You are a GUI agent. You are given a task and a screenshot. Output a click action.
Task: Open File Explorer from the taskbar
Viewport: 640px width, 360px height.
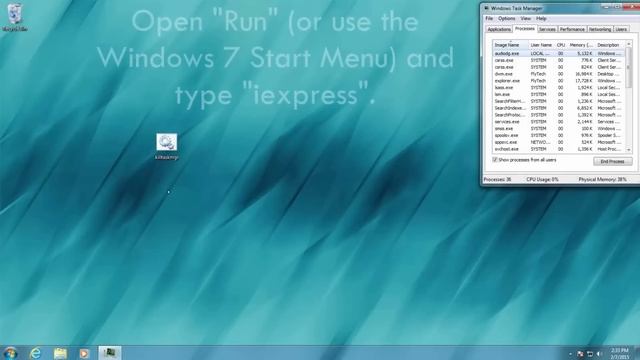(x=60, y=353)
